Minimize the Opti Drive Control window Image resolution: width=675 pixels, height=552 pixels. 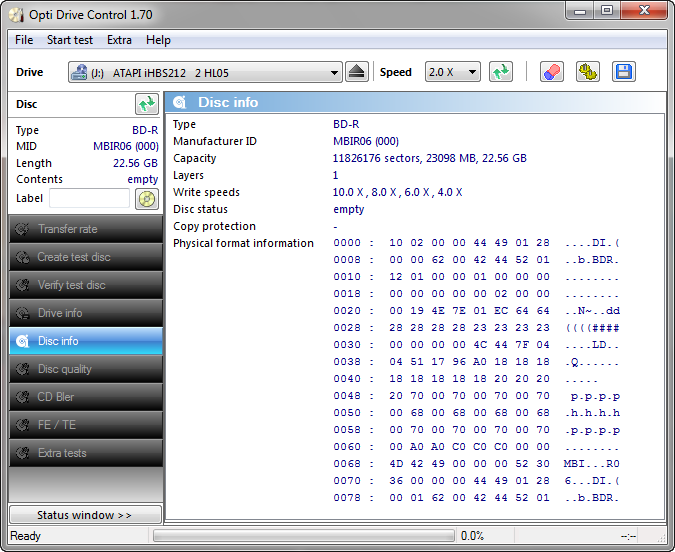(579, 10)
